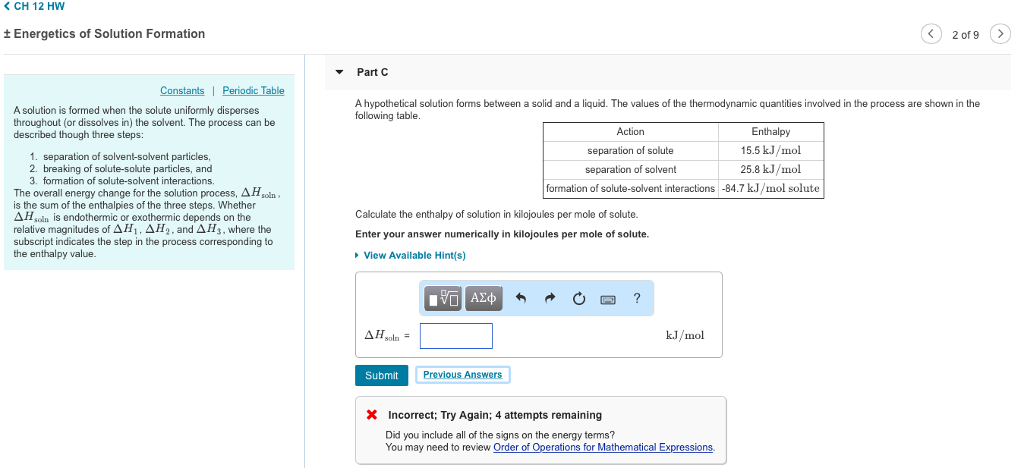
Task: Open the Periodic Table link
Action: 253,91
